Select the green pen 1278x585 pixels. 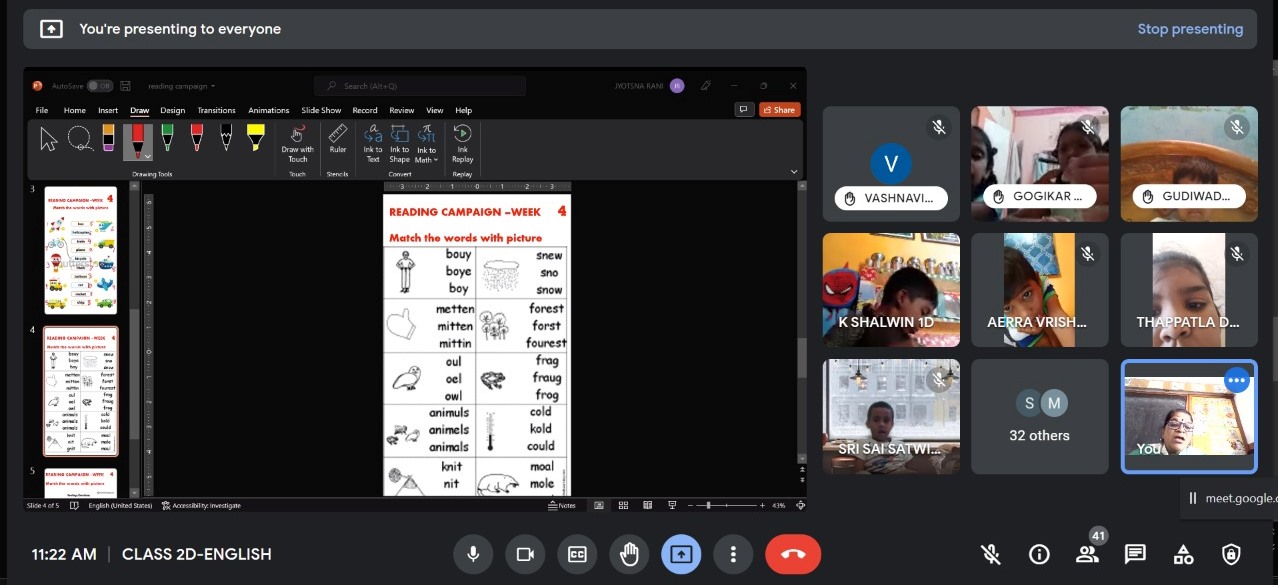[x=167, y=138]
